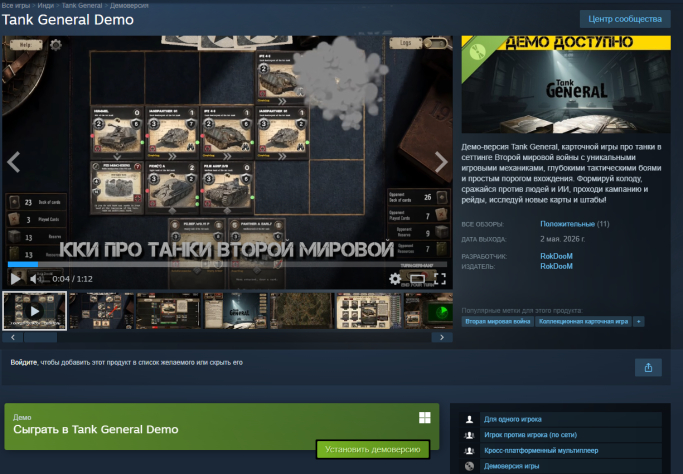Screen dimensions: 683x474
Task: Click the plus button to add tags
Action: [639, 322]
